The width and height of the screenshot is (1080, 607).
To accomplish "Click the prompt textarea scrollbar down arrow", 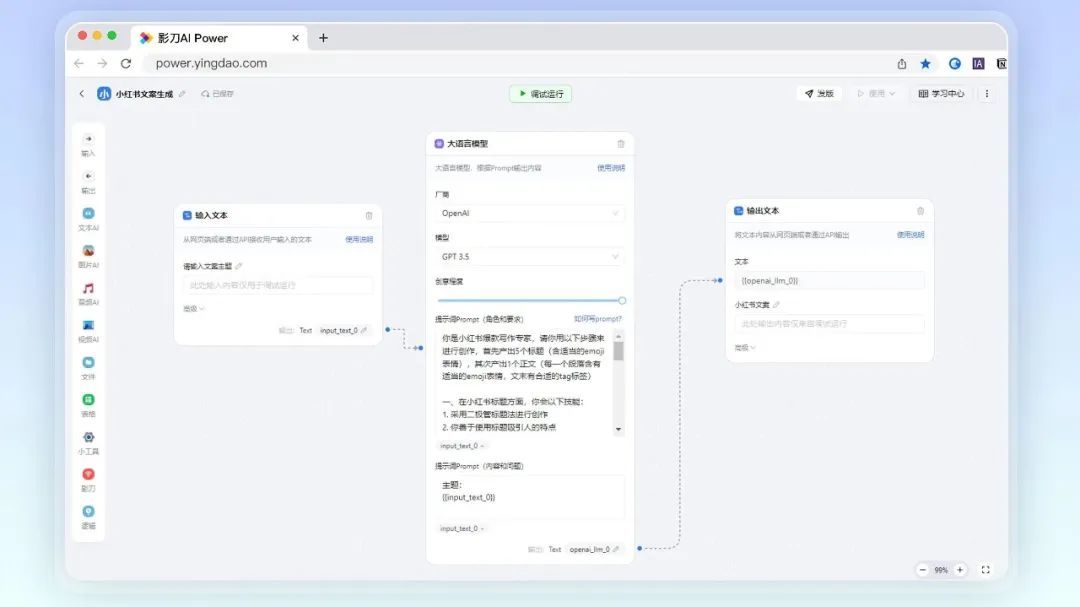I will tap(619, 429).
